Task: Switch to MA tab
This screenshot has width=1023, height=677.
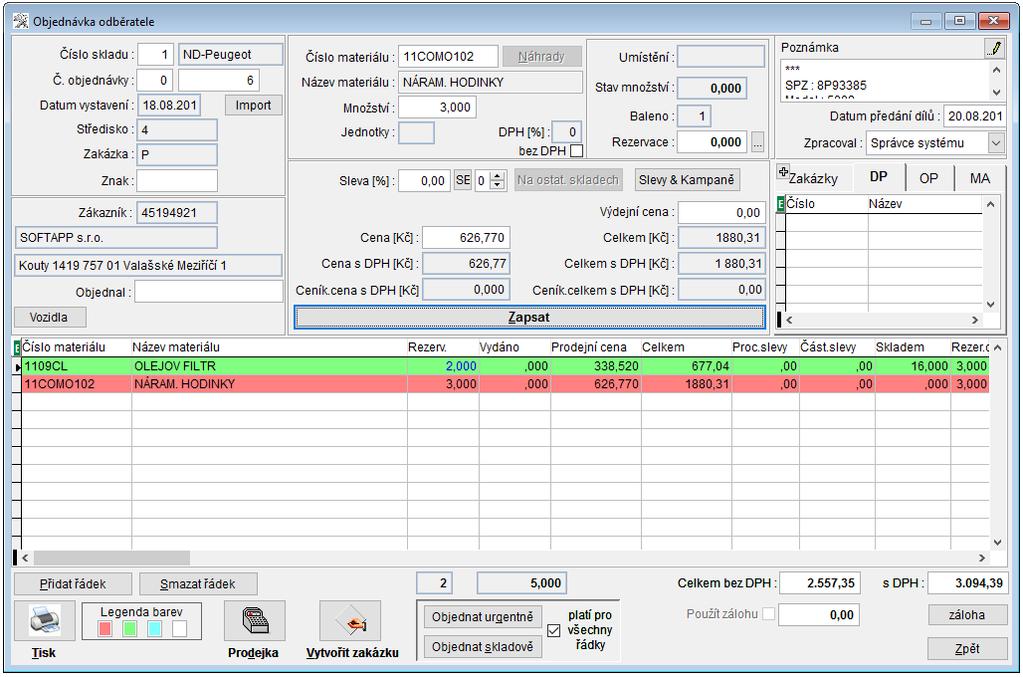Action: tap(979, 178)
